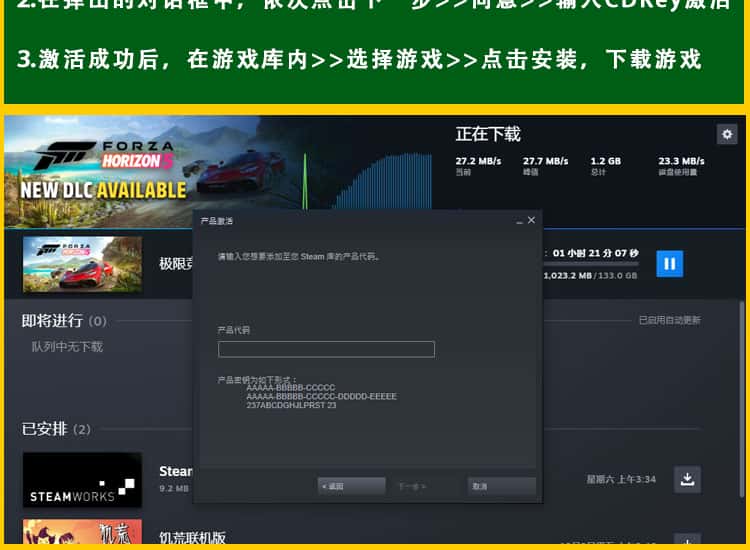The width and height of the screenshot is (750, 550).
Task: Open download settings gear icon
Action: tap(727, 134)
